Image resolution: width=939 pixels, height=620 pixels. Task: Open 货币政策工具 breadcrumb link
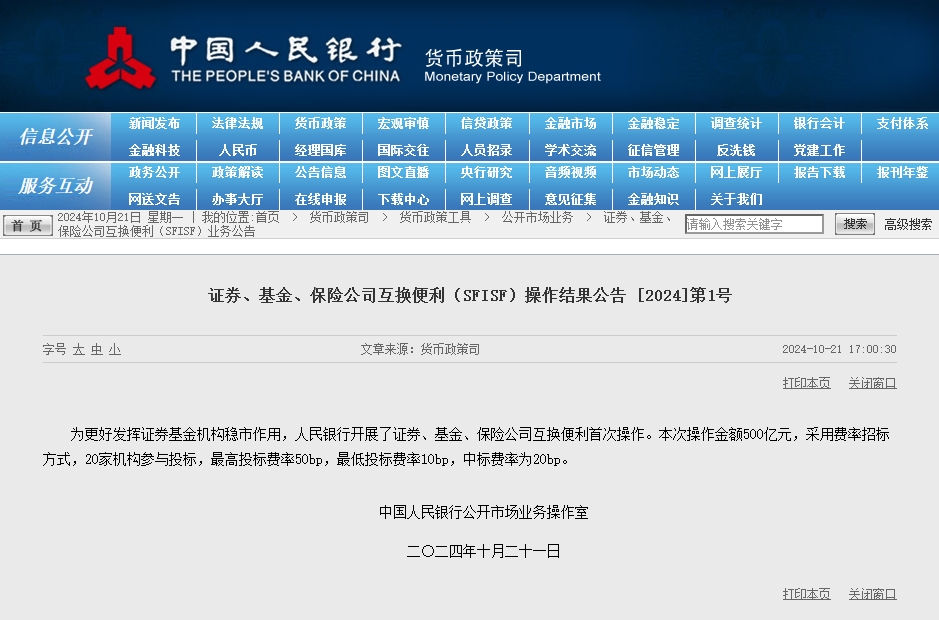click(435, 217)
